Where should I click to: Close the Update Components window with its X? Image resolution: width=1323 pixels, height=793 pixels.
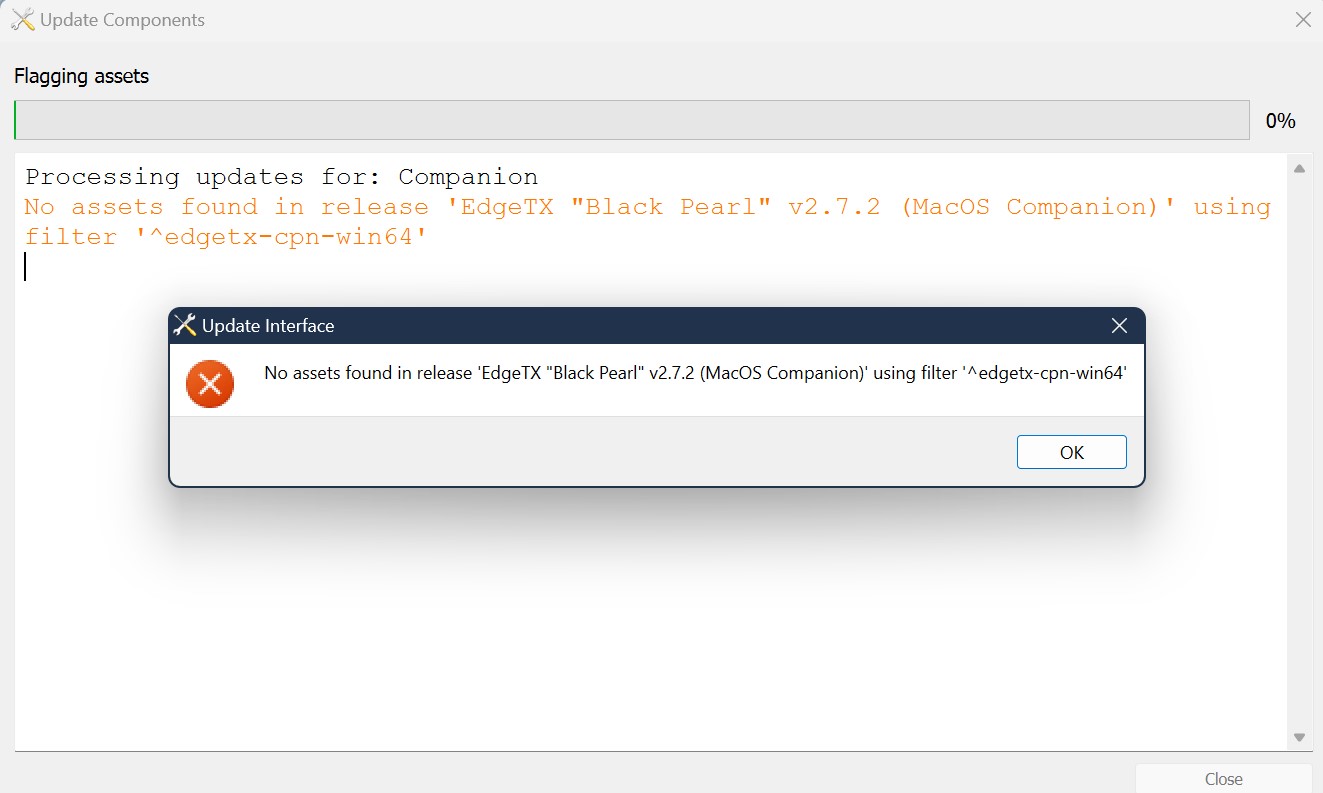point(1302,19)
